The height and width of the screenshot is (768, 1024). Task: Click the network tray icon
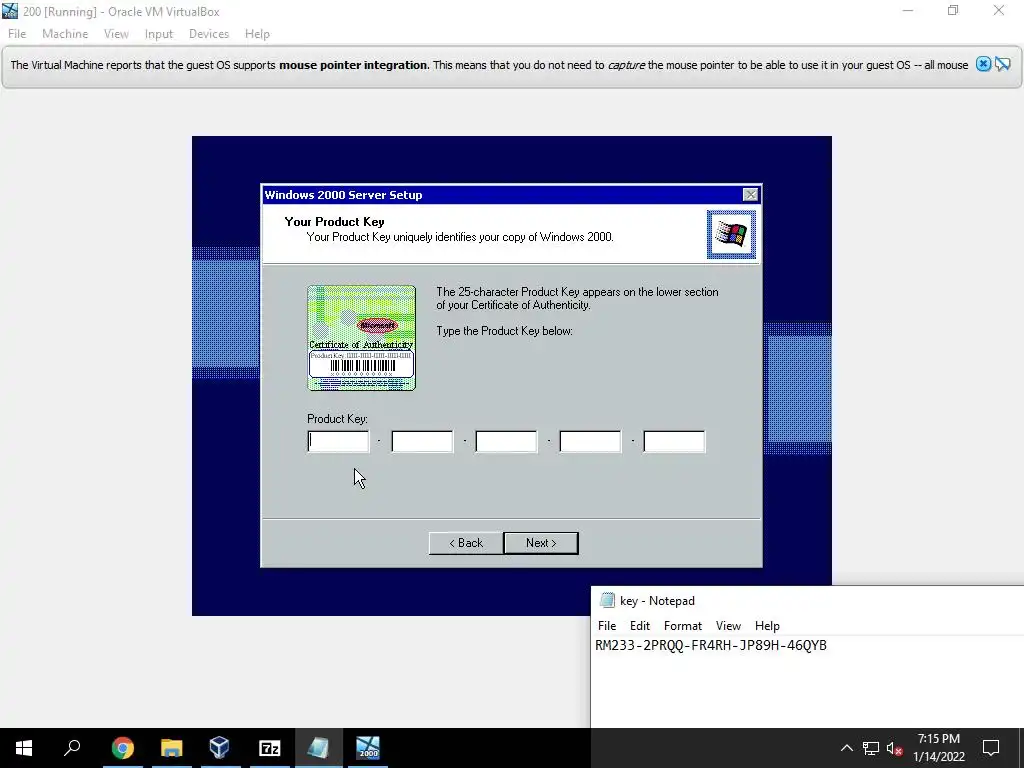(871, 748)
